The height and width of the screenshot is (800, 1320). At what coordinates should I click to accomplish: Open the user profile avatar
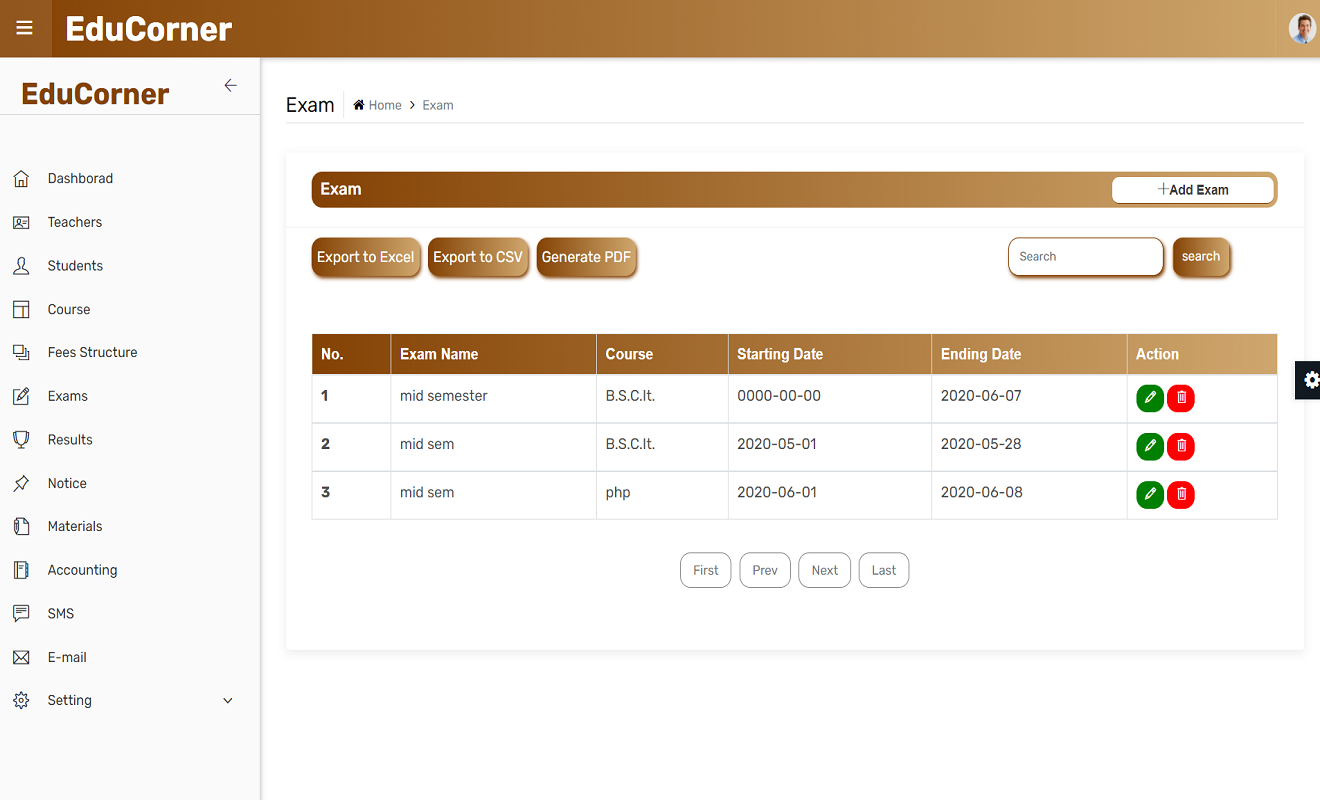(1302, 29)
